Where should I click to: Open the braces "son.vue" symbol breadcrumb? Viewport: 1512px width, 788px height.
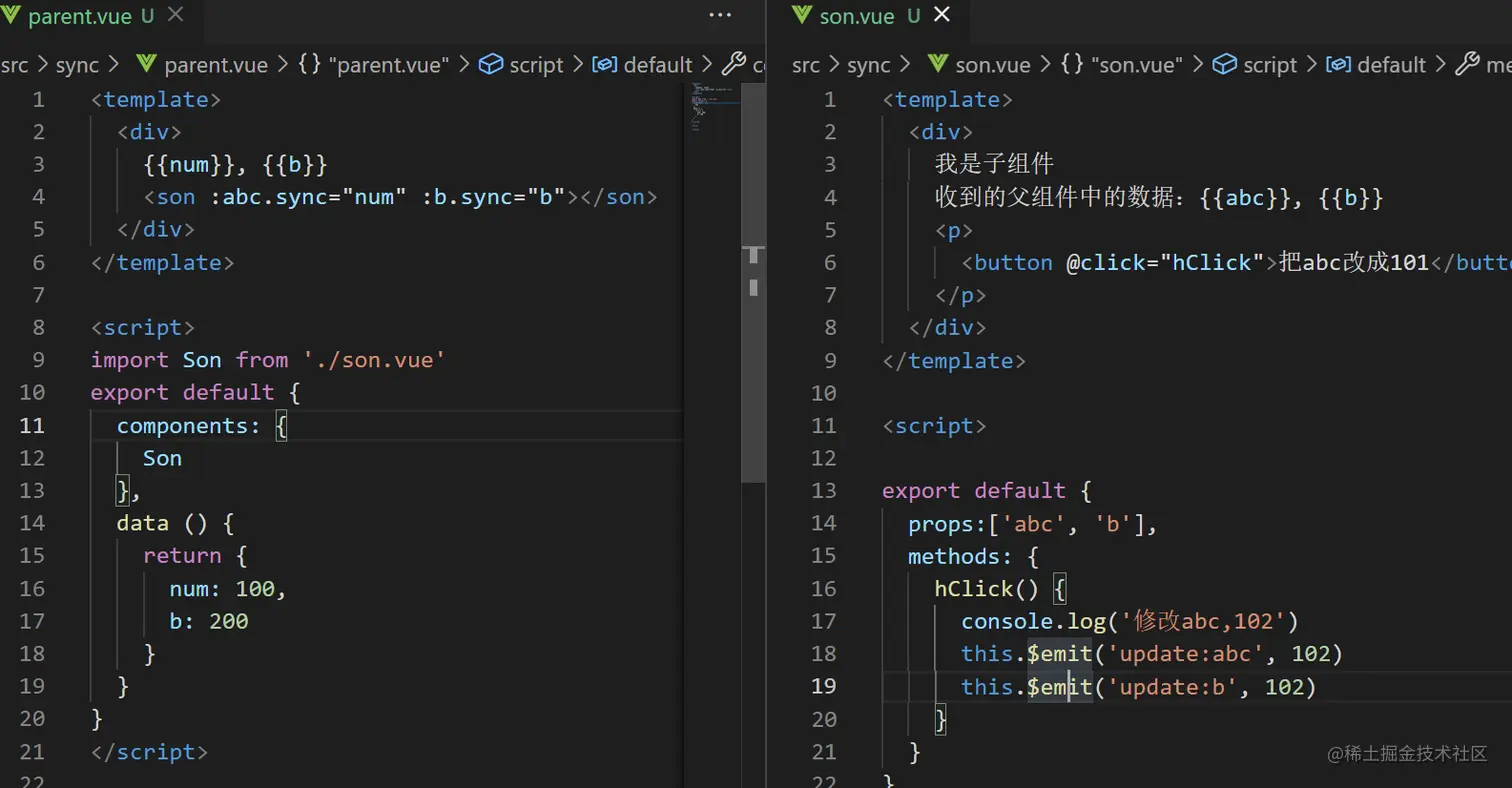coord(1122,65)
